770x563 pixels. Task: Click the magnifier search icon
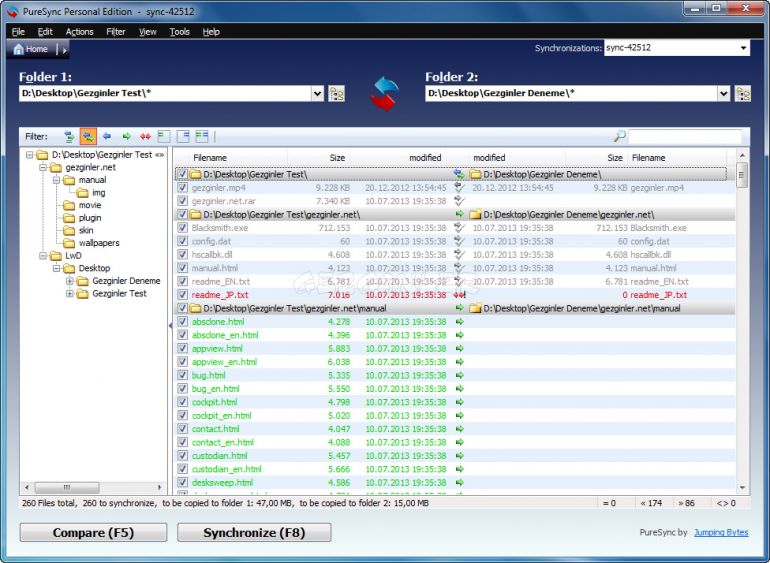pyautogui.click(x=620, y=136)
